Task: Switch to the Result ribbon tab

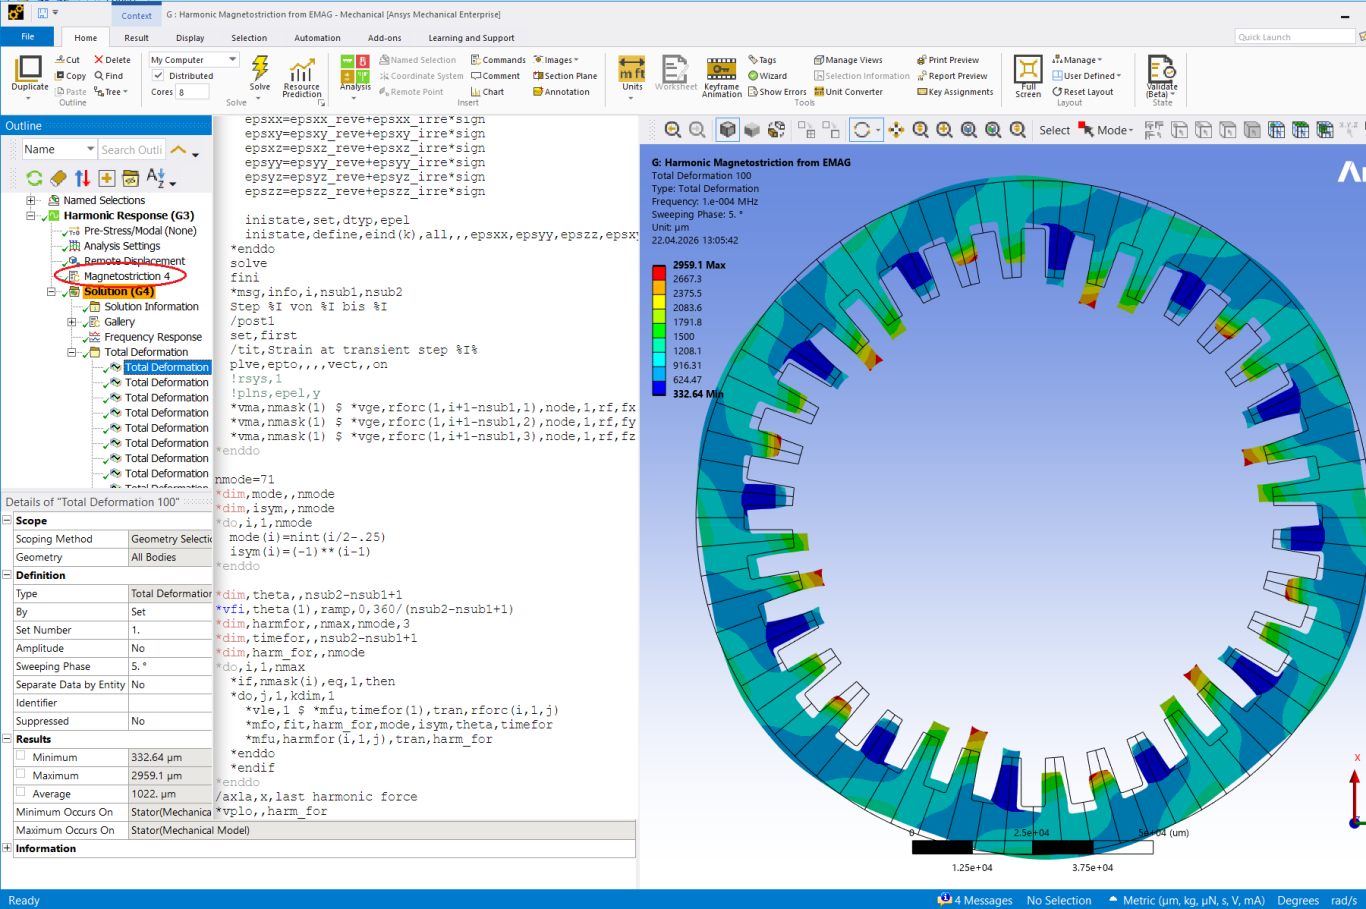Action: [x=137, y=38]
